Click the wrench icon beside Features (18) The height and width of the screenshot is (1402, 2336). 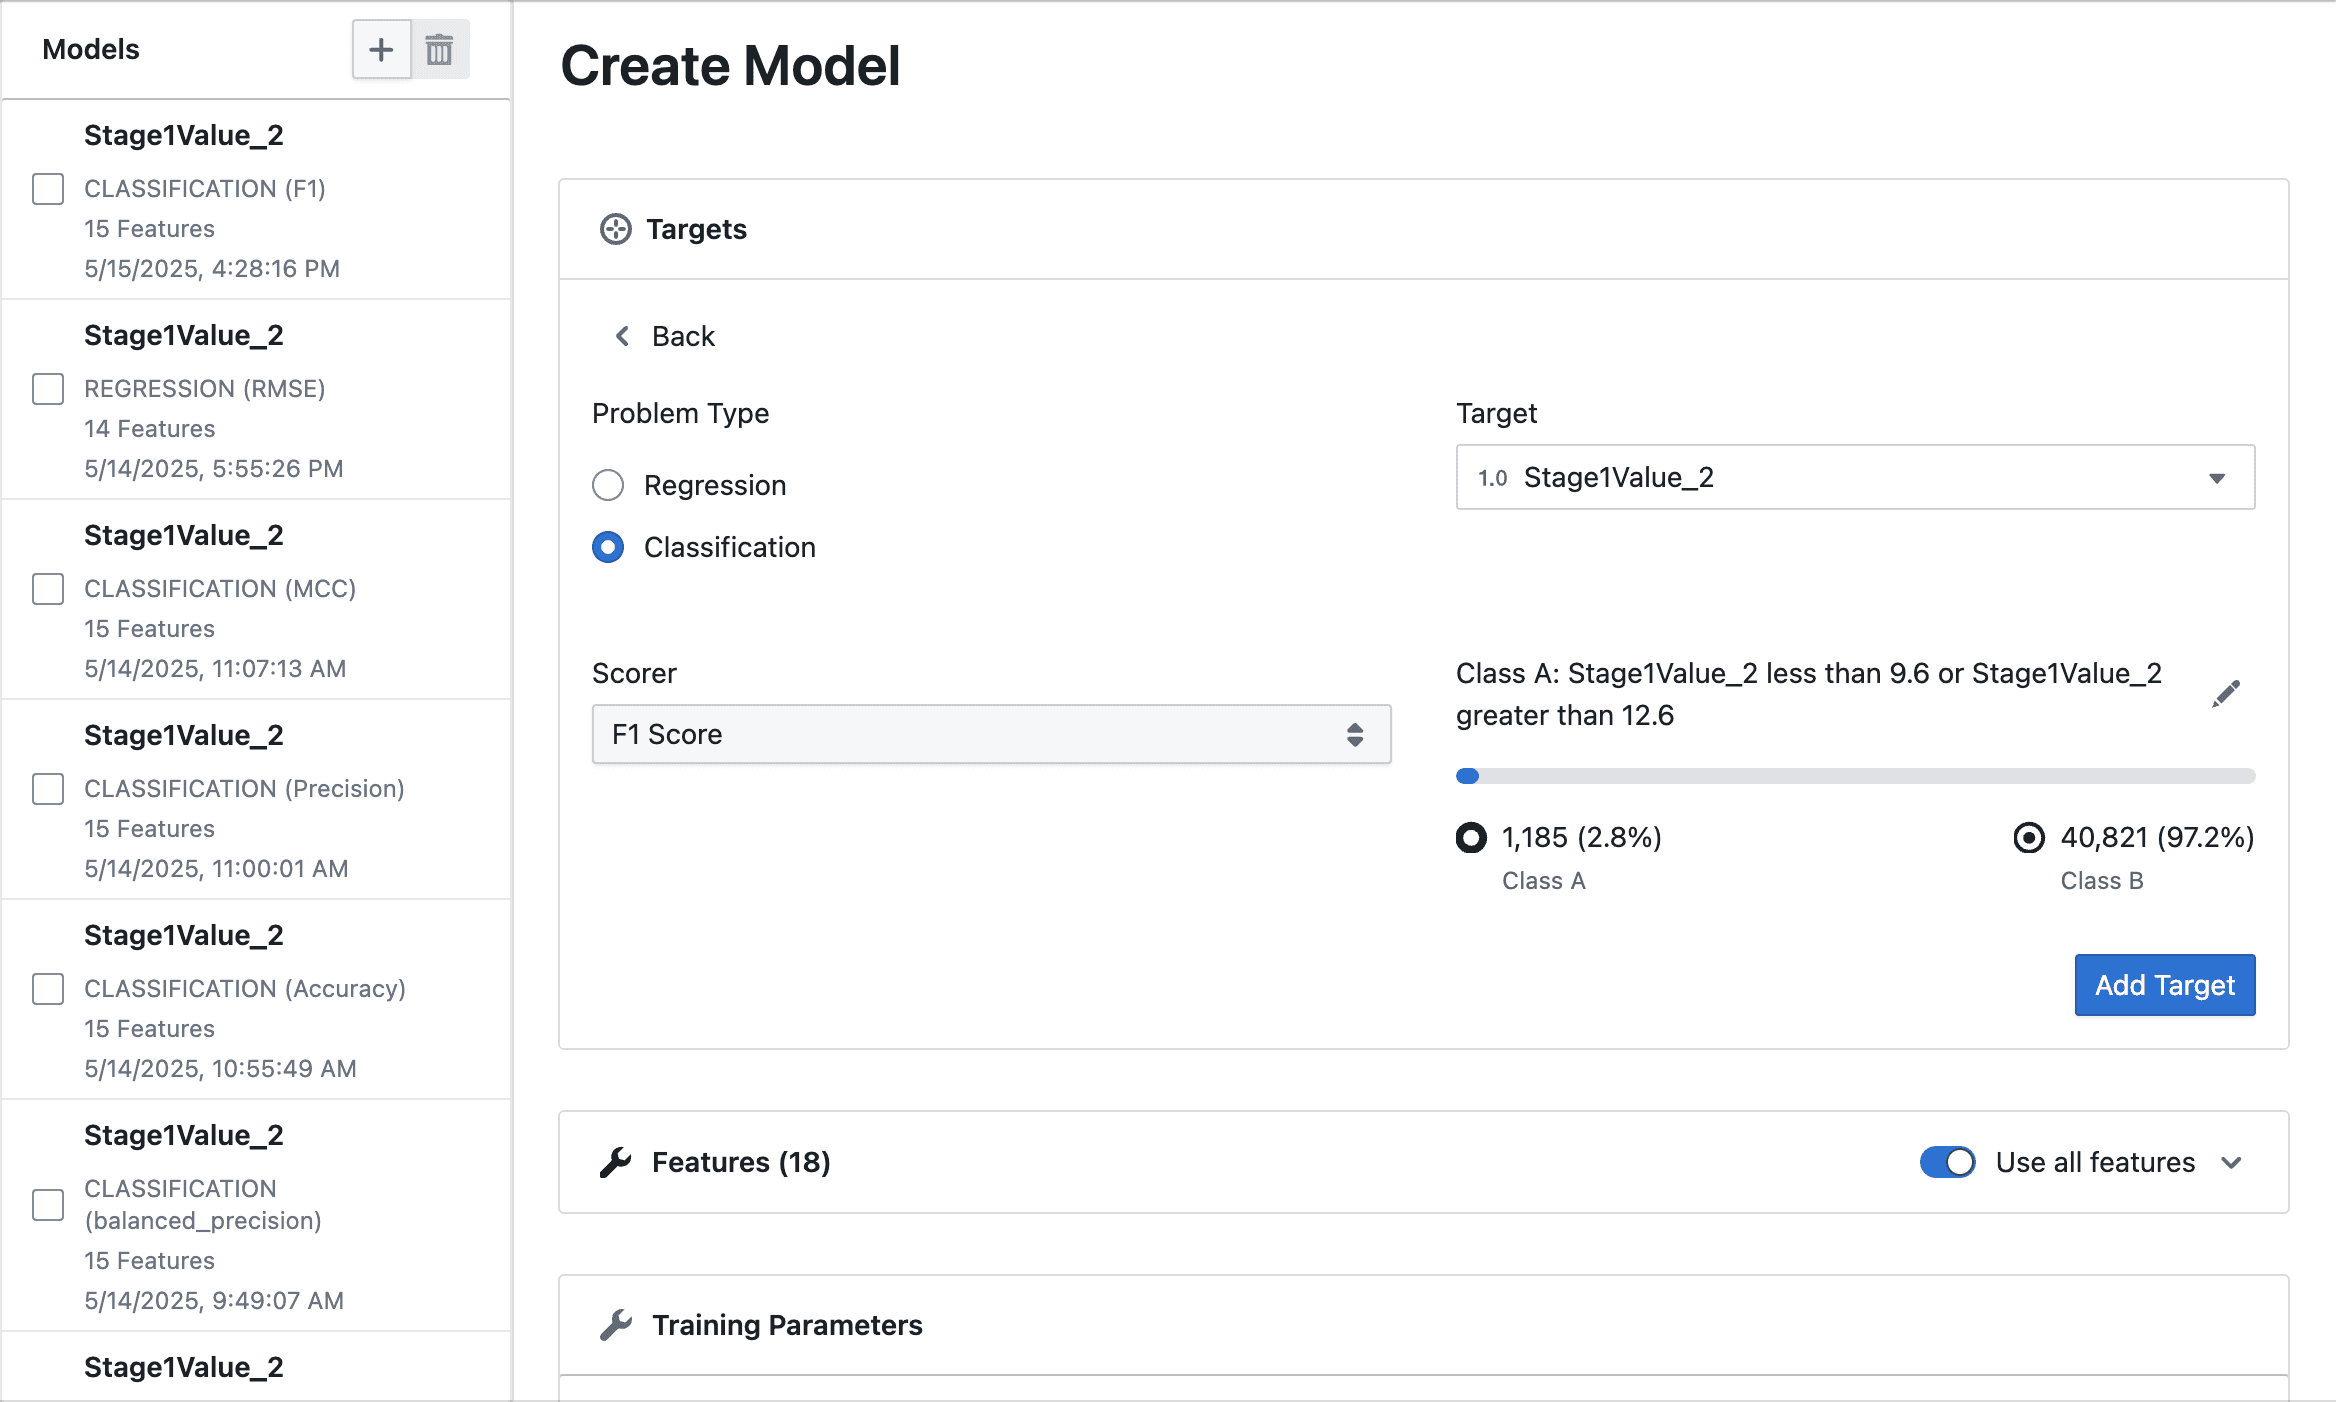[x=616, y=1162]
